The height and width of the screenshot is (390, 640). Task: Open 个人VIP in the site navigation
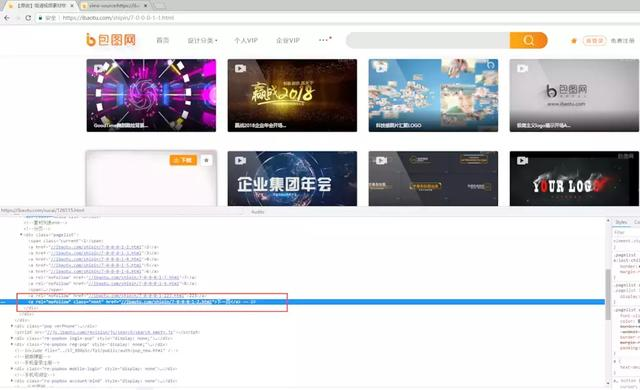coord(246,40)
